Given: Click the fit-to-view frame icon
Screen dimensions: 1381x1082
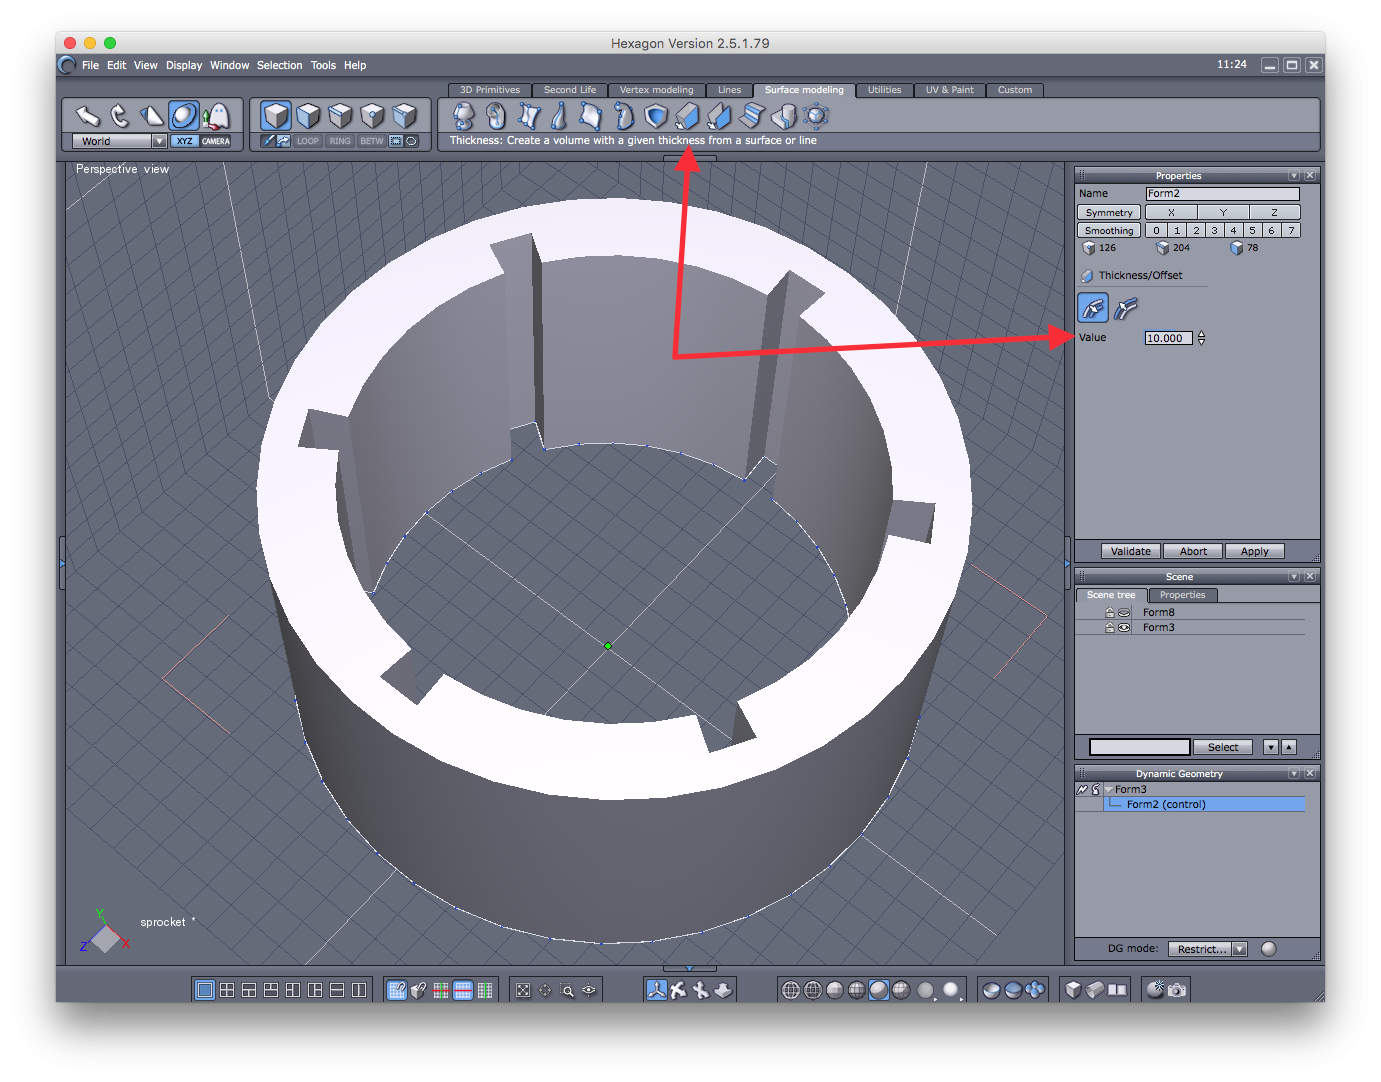Looking at the screenshot, I should 523,990.
